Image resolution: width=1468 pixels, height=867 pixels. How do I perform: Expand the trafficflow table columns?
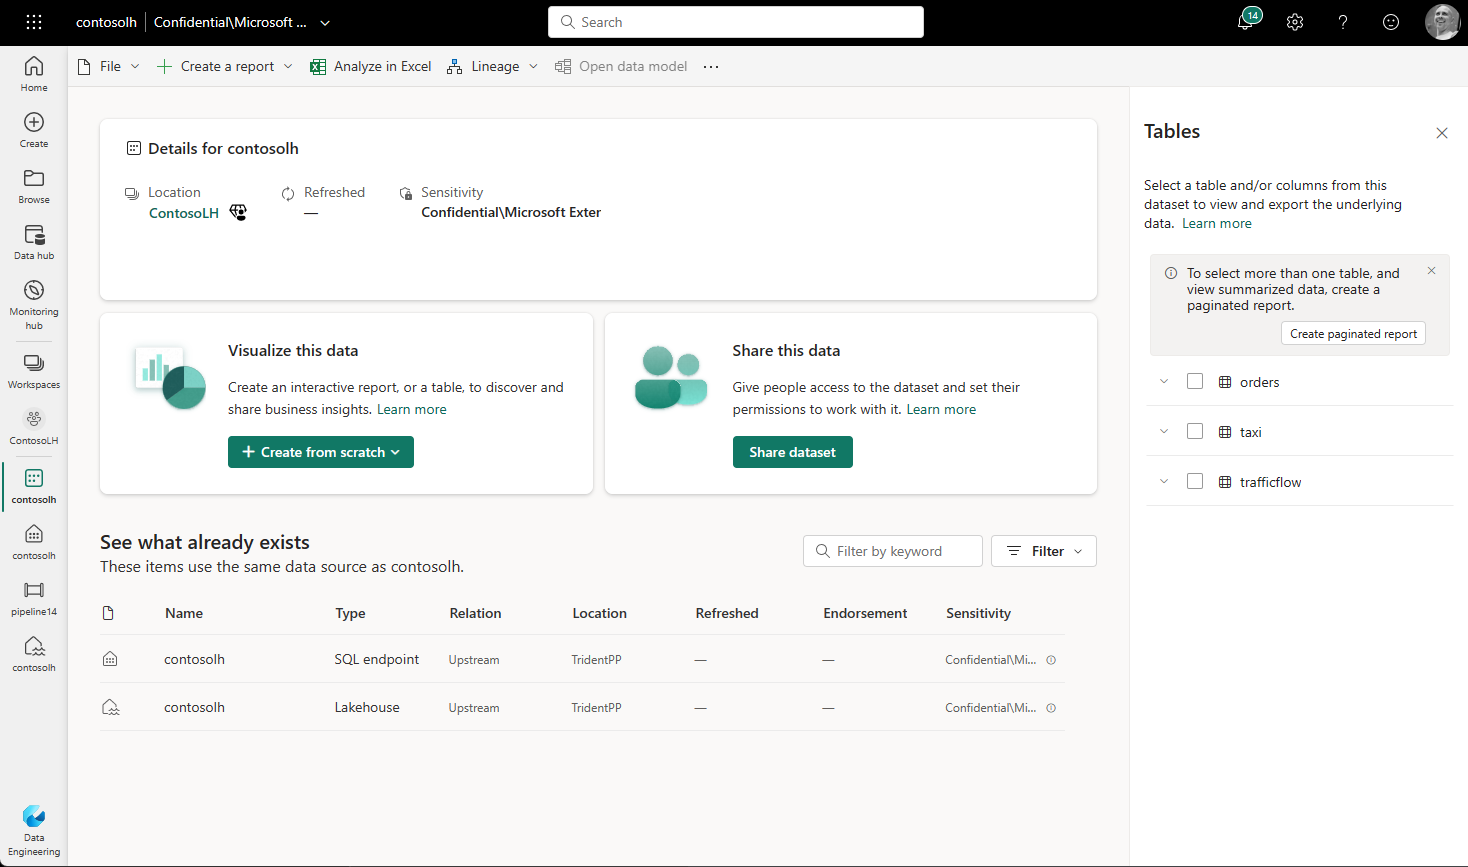(x=1164, y=481)
